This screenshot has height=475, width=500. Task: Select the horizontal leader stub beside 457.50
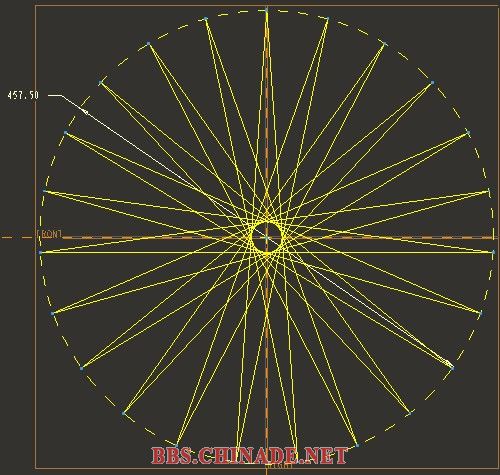click(55, 95)
